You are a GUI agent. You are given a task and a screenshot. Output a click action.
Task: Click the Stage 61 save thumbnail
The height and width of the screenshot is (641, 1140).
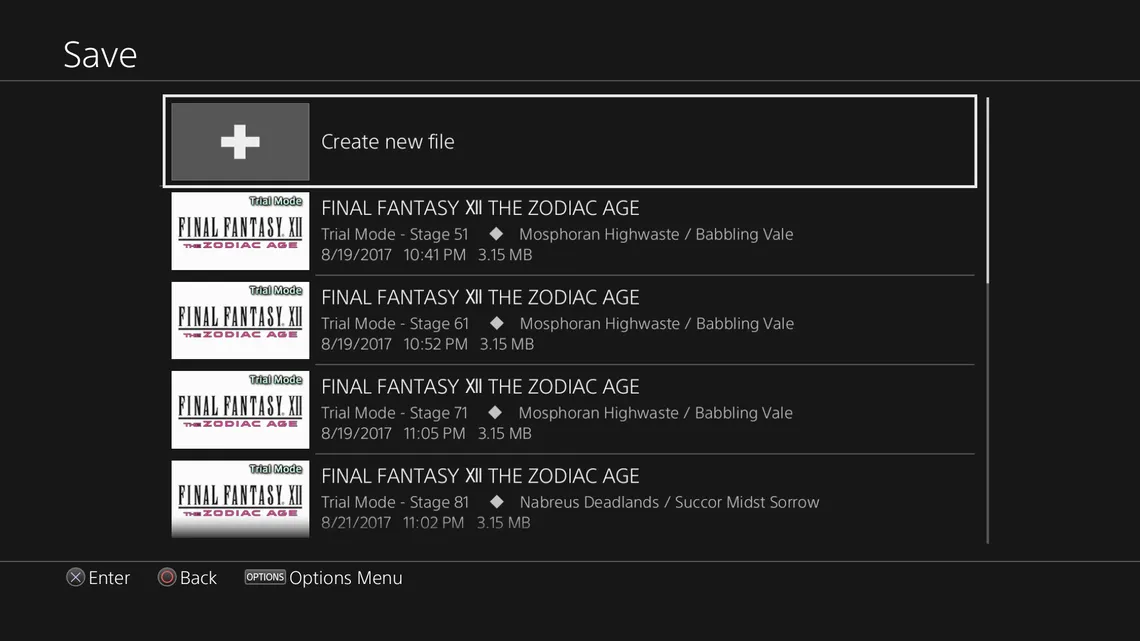click(240, 320)
